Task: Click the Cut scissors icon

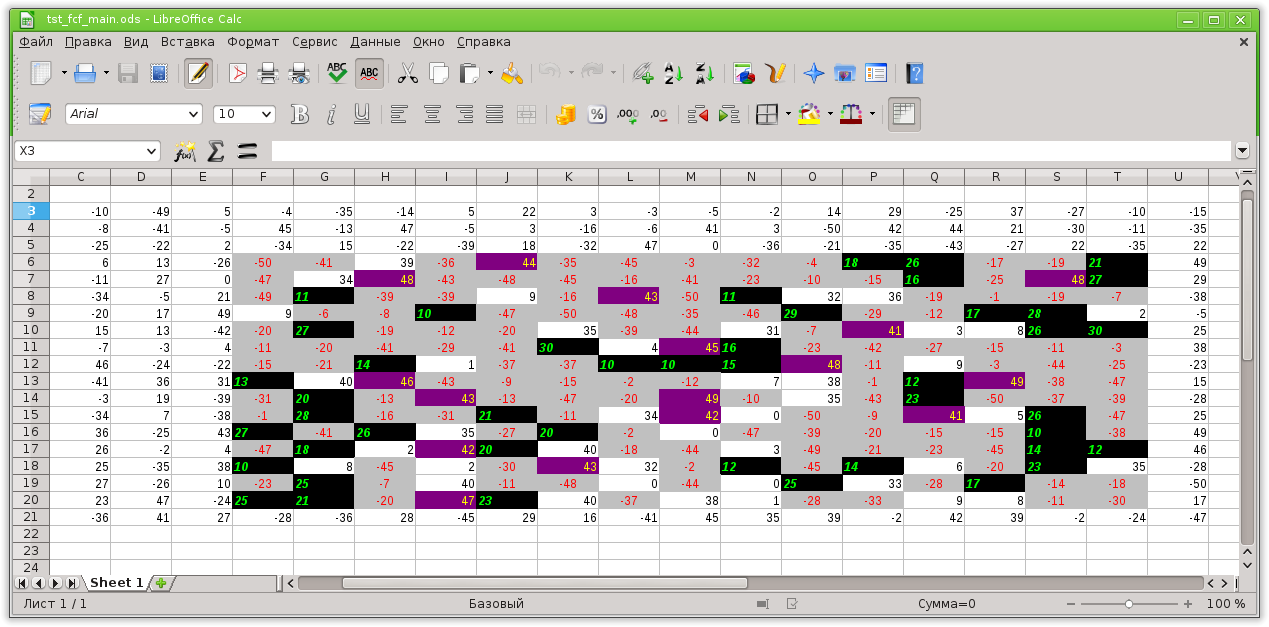Action: [x=407, y=73]
